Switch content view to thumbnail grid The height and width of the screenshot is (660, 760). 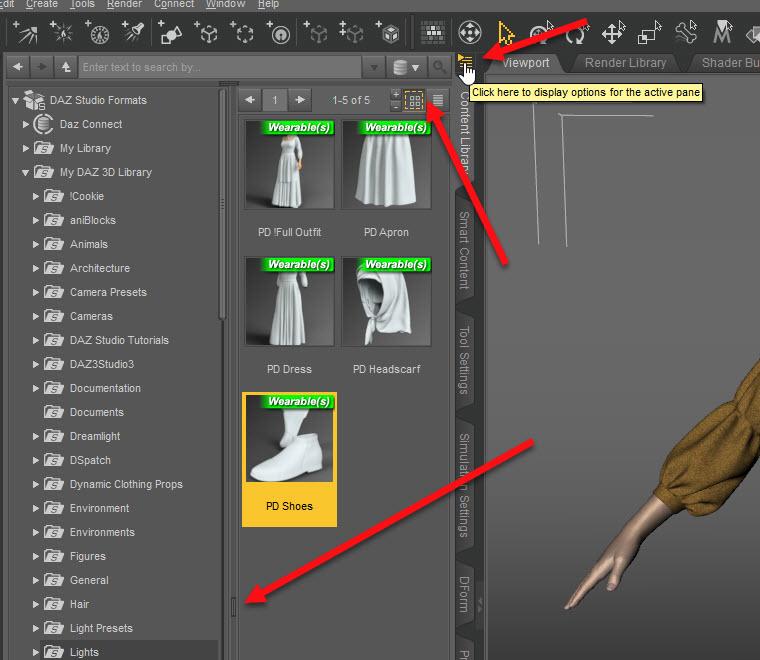[414, 100]
